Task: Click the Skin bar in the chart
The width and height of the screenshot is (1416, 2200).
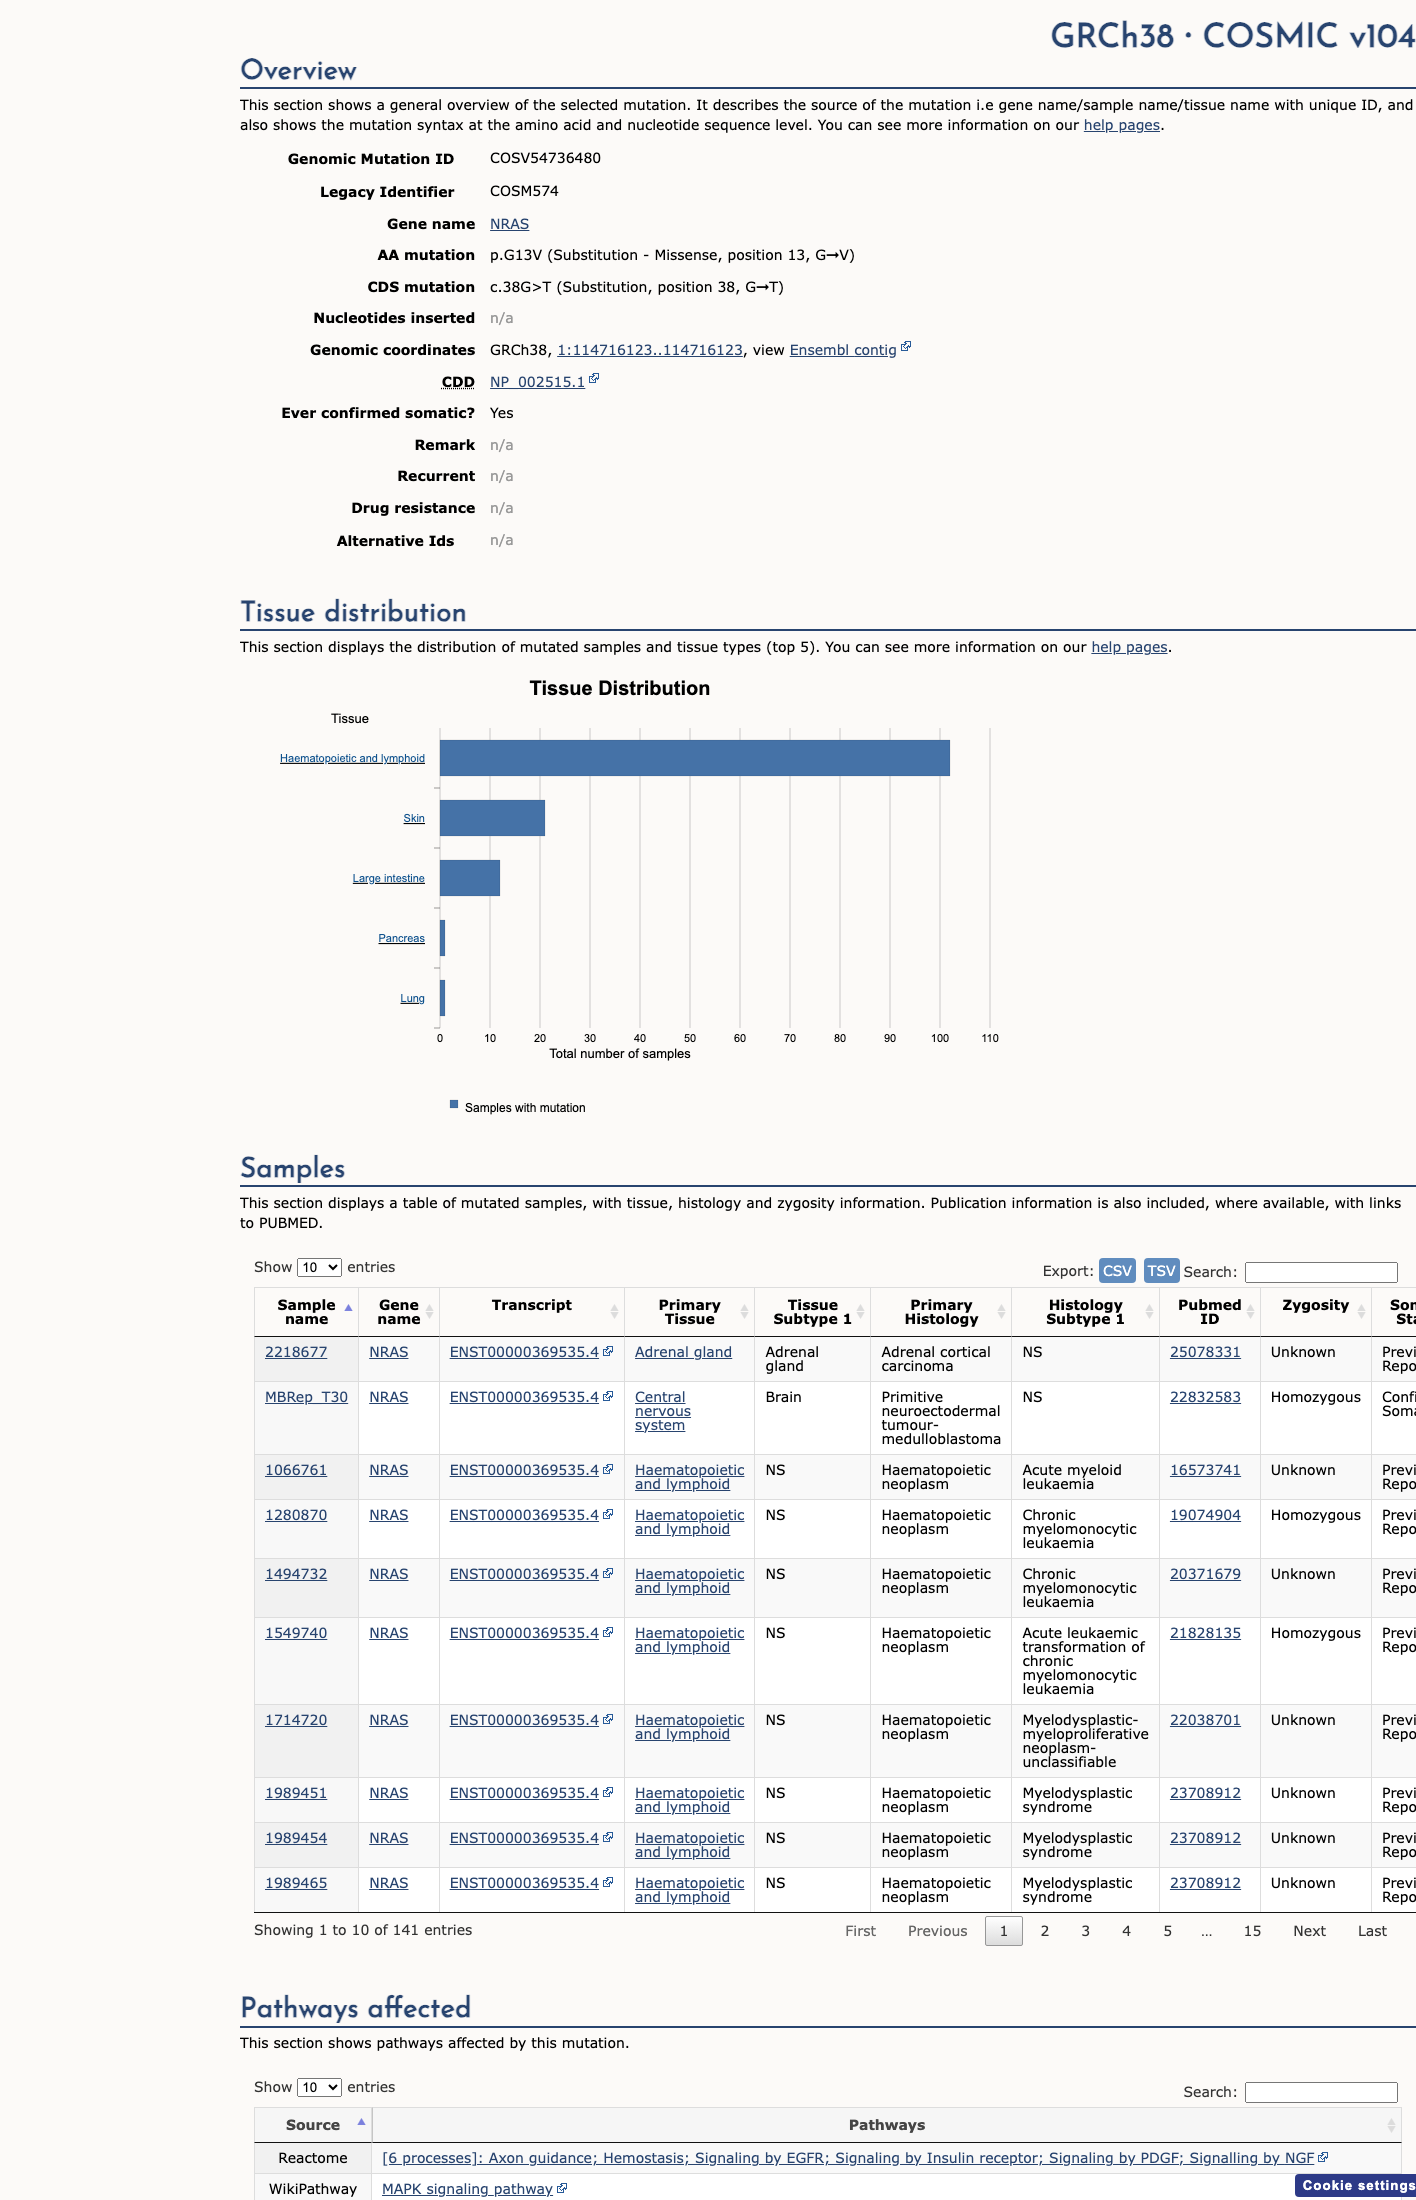Action: pyautogui.click(x=492, y=818)
